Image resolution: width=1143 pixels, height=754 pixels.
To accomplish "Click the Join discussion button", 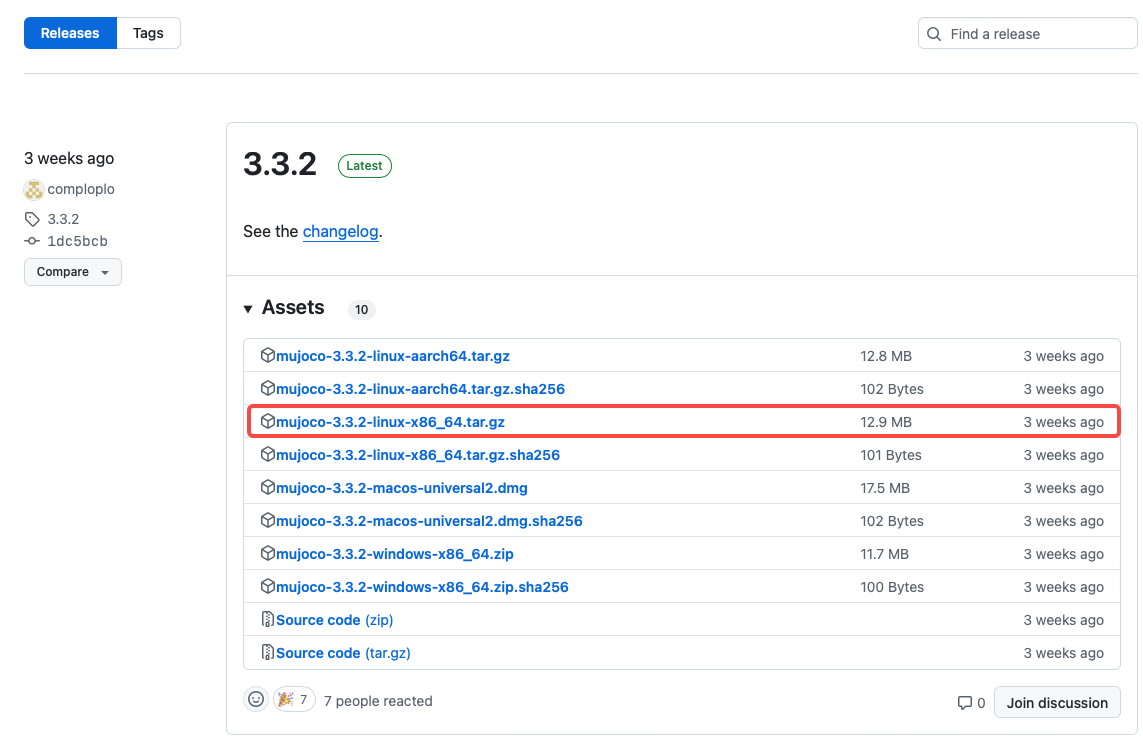I will (x=1057, y=703).
